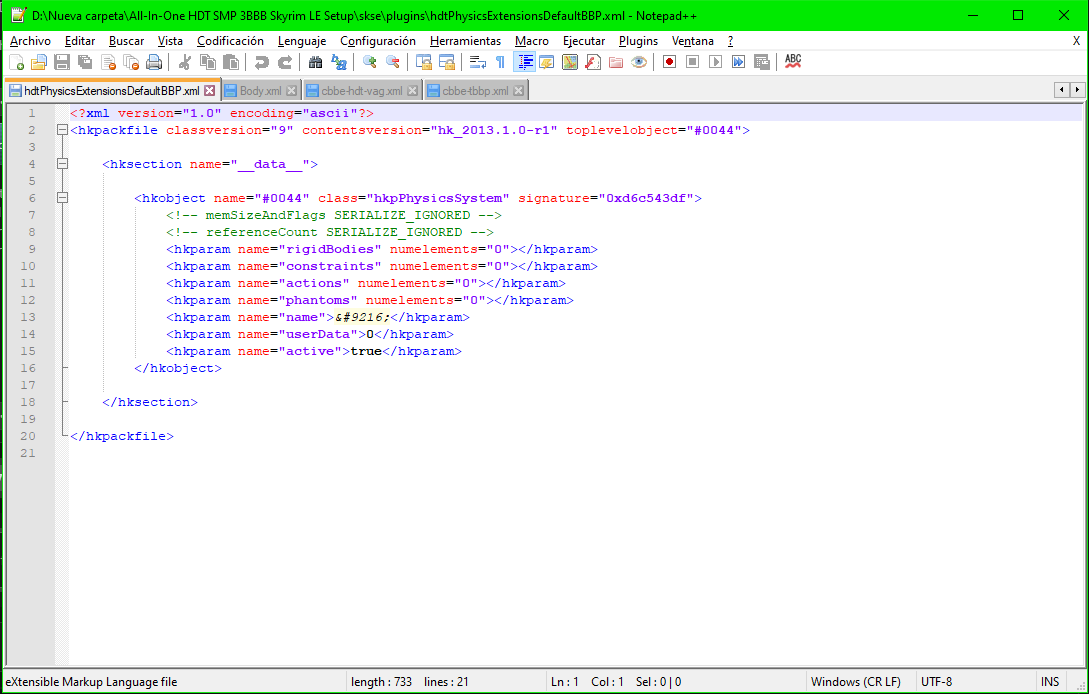Toggle word wrap toolbar icon
This screenshot has width=1089, height=694.
(x=478, y=63)
